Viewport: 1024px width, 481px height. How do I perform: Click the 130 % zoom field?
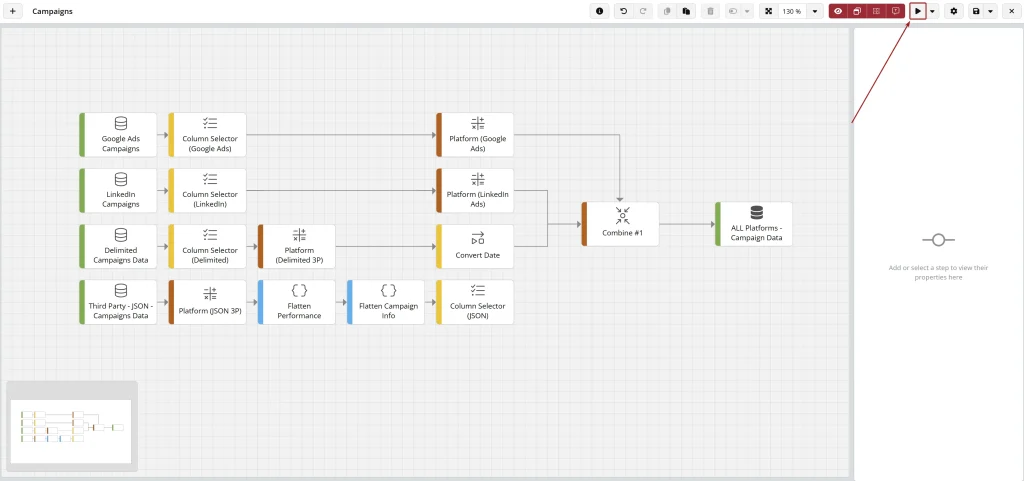pyautogui.click(x=792, y=11)
